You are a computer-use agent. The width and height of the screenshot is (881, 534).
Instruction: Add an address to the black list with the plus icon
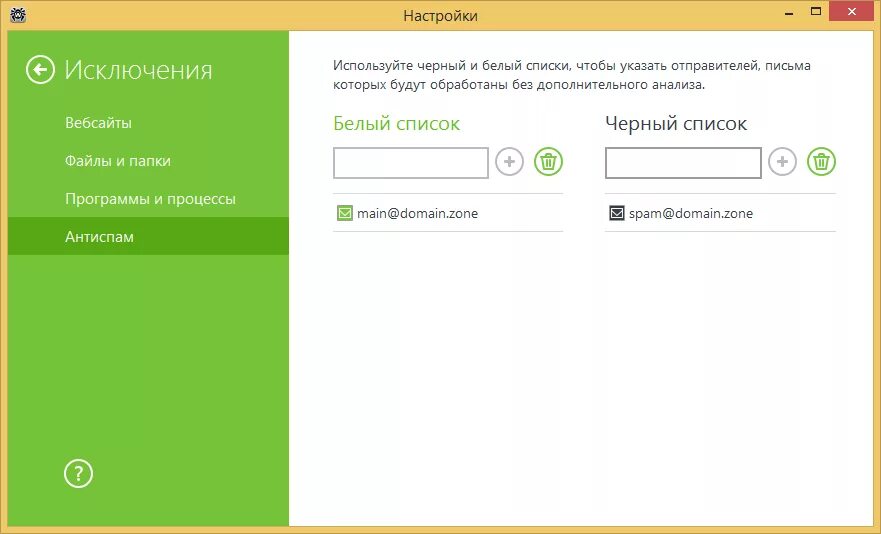coord(782,162)
